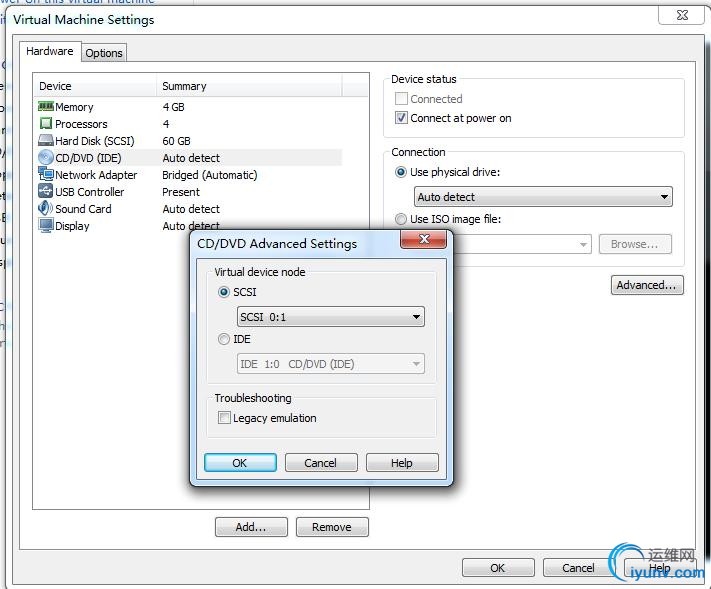Select the CD/DVD (IDE) disc icon
The height and width of the screenshot is (589, 711).
(46, 158)
